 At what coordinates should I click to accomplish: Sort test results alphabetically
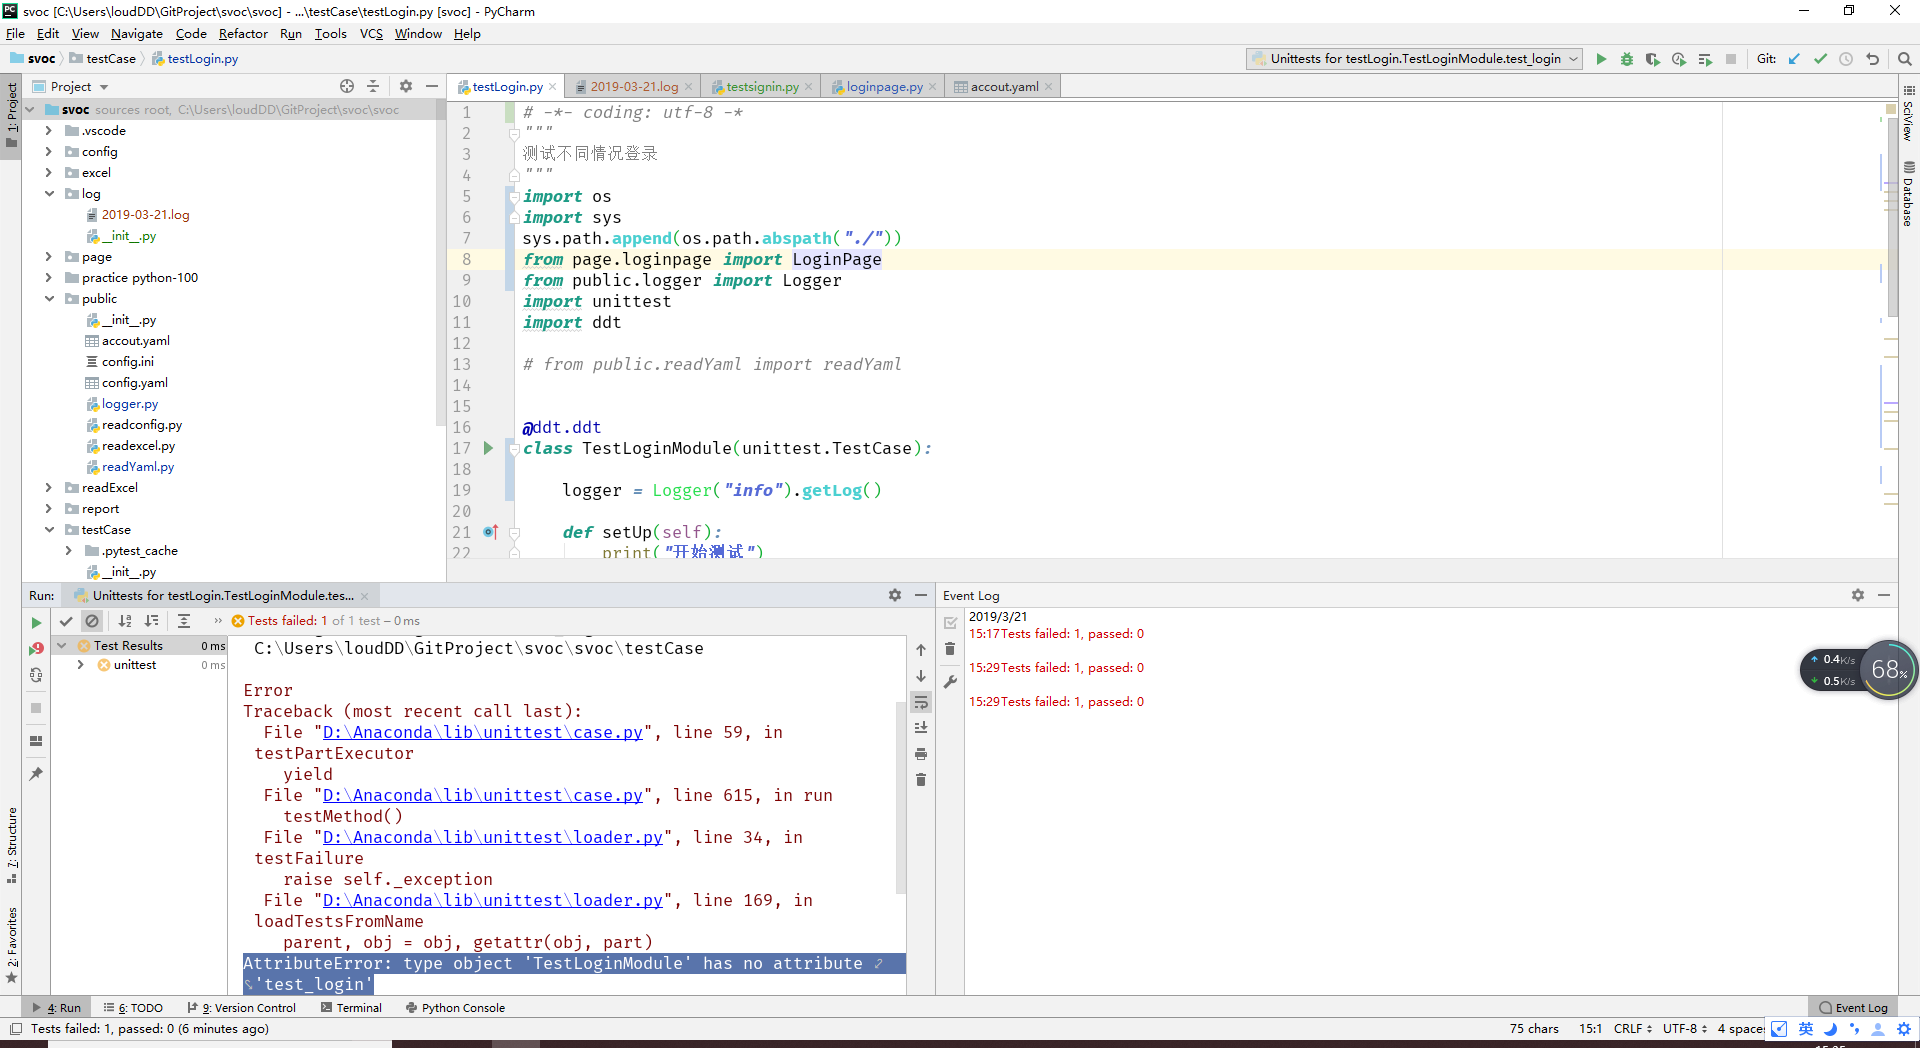click(125, 621)
